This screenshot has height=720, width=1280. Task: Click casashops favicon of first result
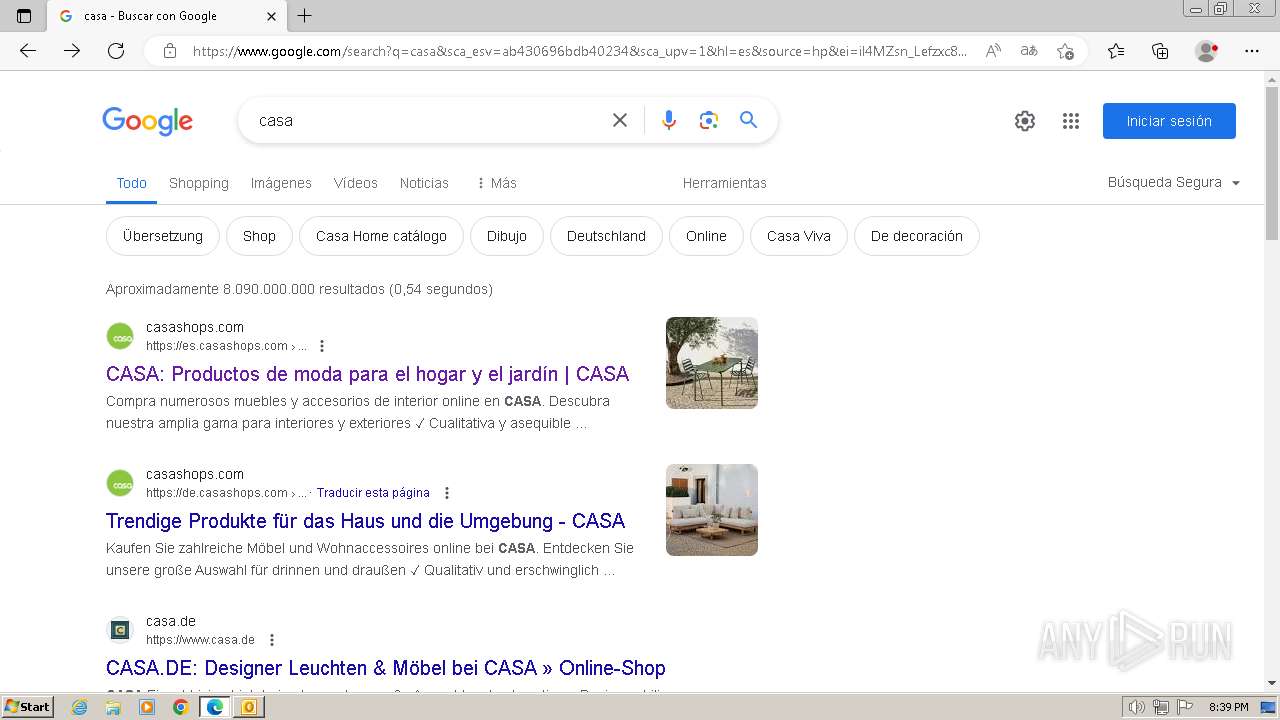(120, 336)
